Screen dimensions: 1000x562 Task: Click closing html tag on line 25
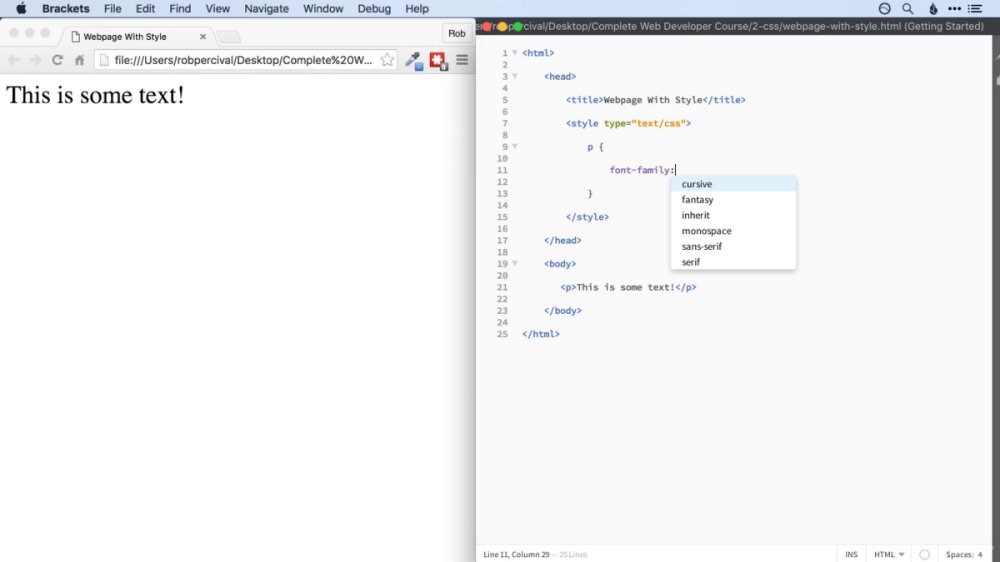point(541,334)
